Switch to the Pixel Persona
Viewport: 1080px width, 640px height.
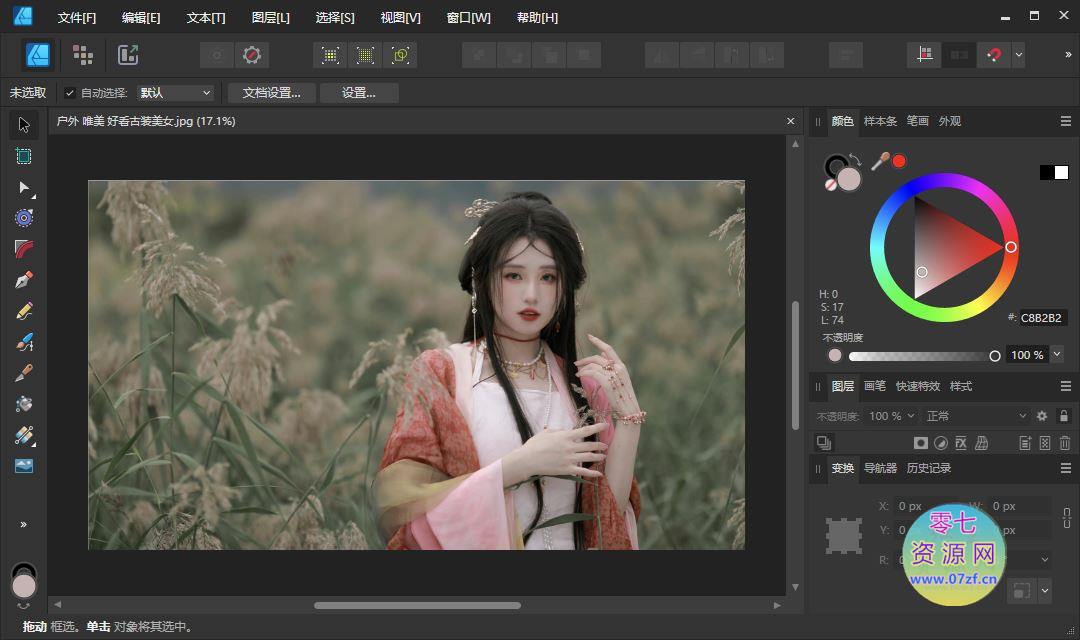[x=83, y=55]
